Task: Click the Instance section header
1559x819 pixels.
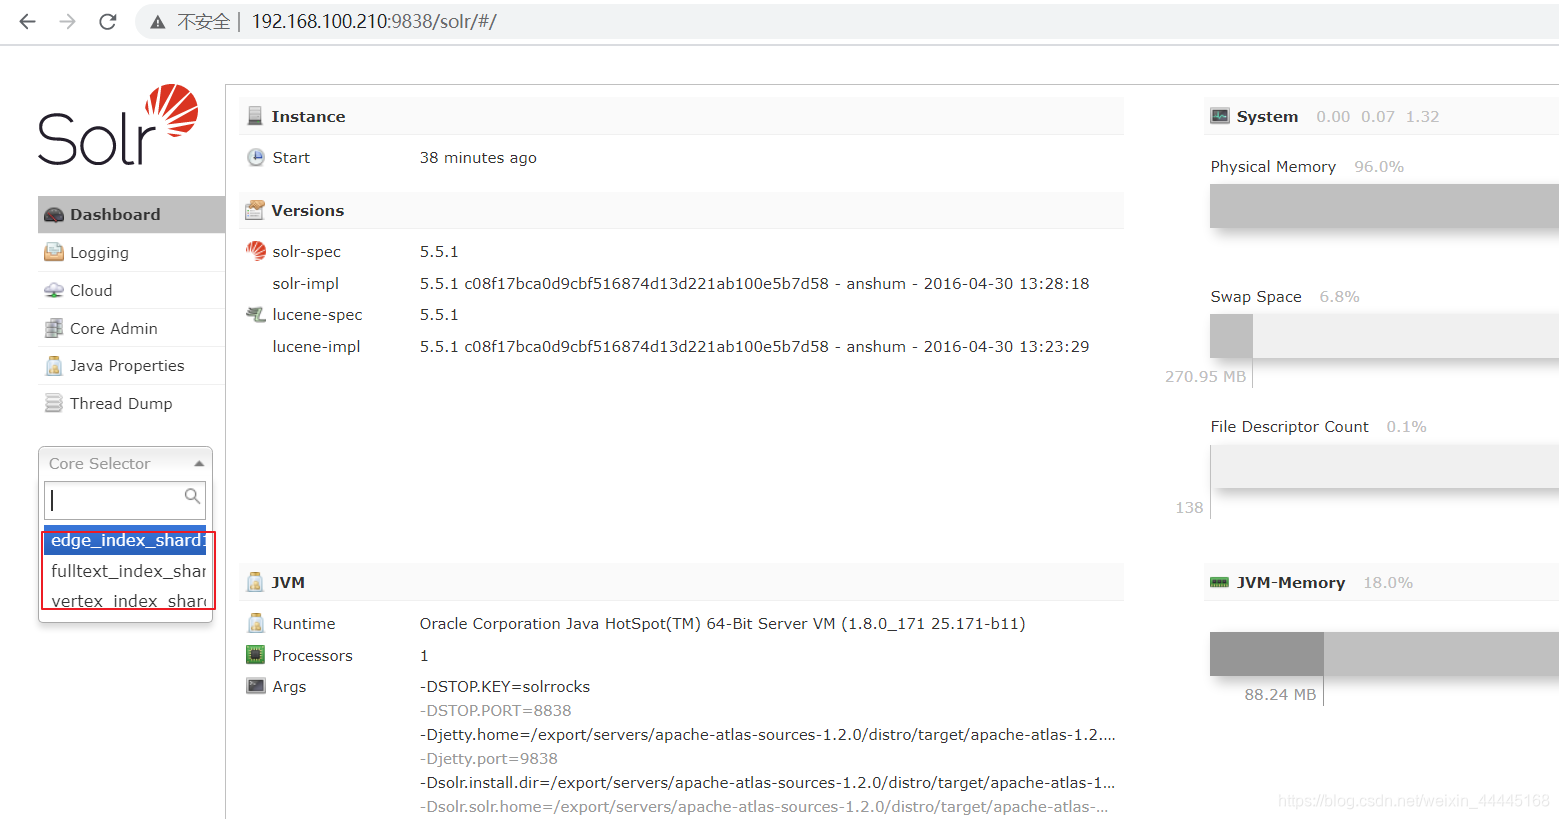Action: click(682, 116)
